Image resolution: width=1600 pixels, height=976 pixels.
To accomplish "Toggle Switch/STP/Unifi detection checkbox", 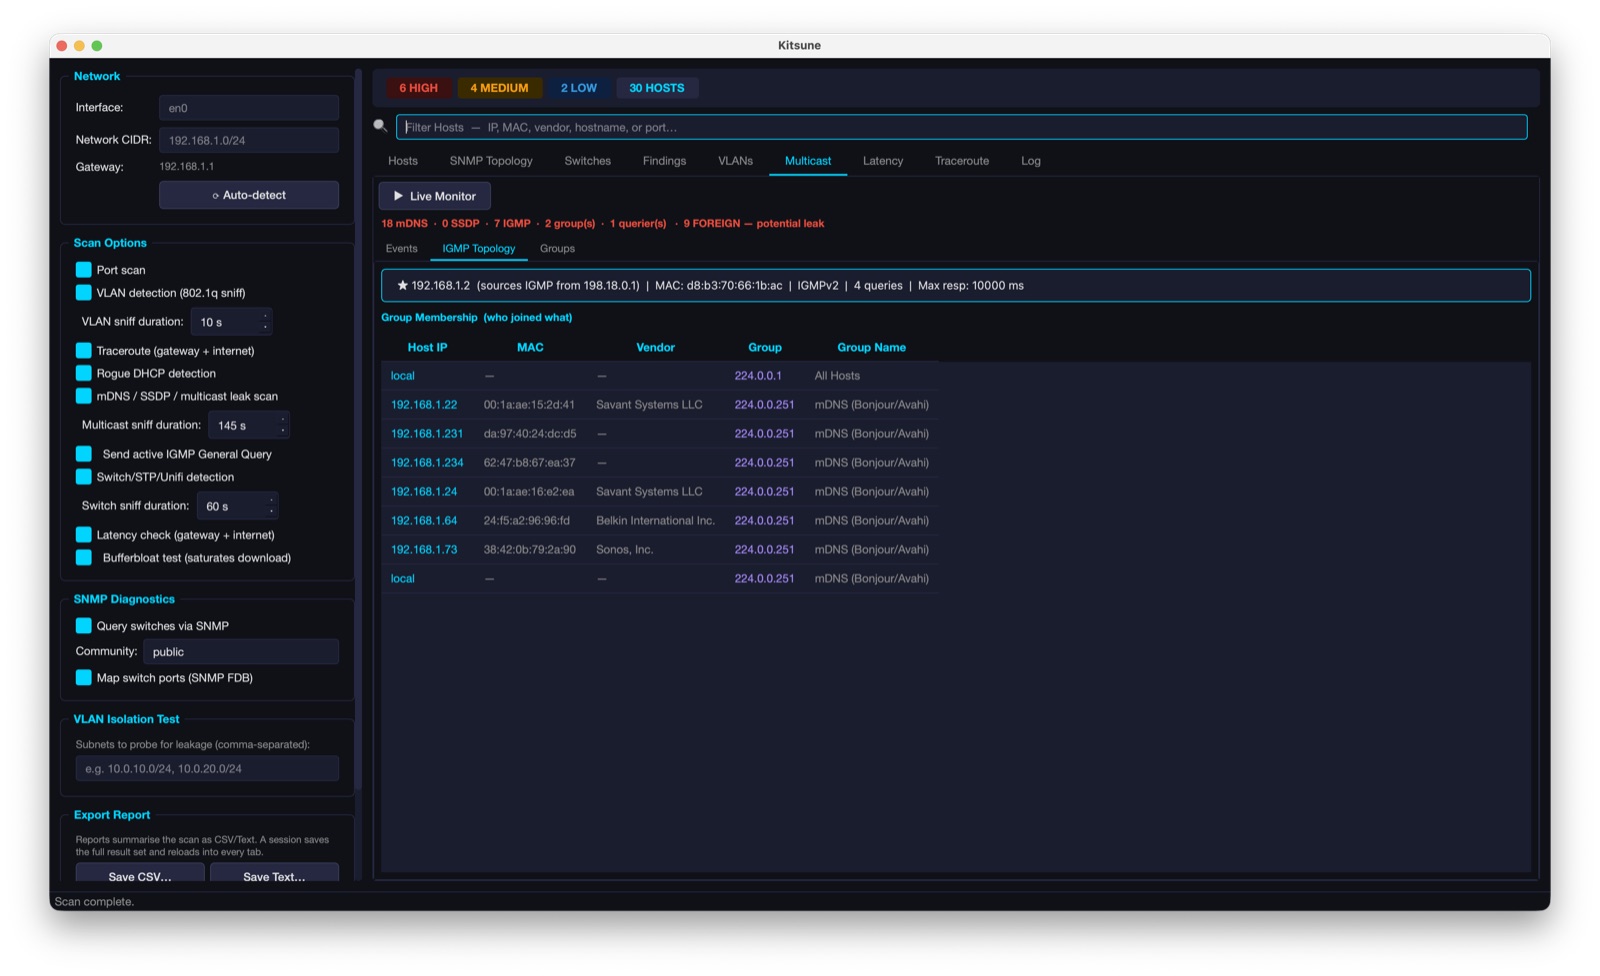I will click(84, 477).
